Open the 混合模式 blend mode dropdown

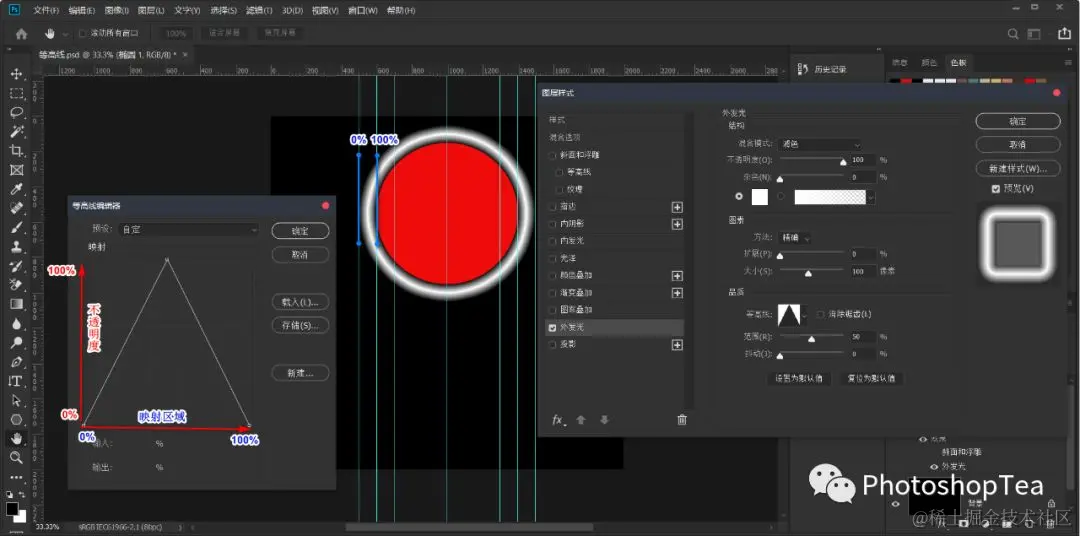pos(820,145)
